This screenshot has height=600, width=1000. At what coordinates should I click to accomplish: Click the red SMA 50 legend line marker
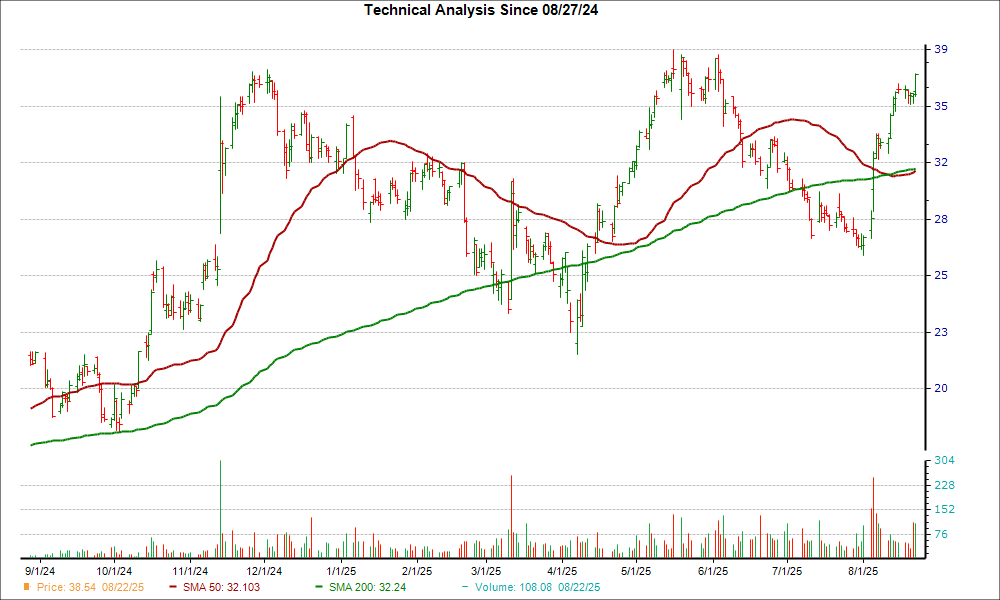174,587
